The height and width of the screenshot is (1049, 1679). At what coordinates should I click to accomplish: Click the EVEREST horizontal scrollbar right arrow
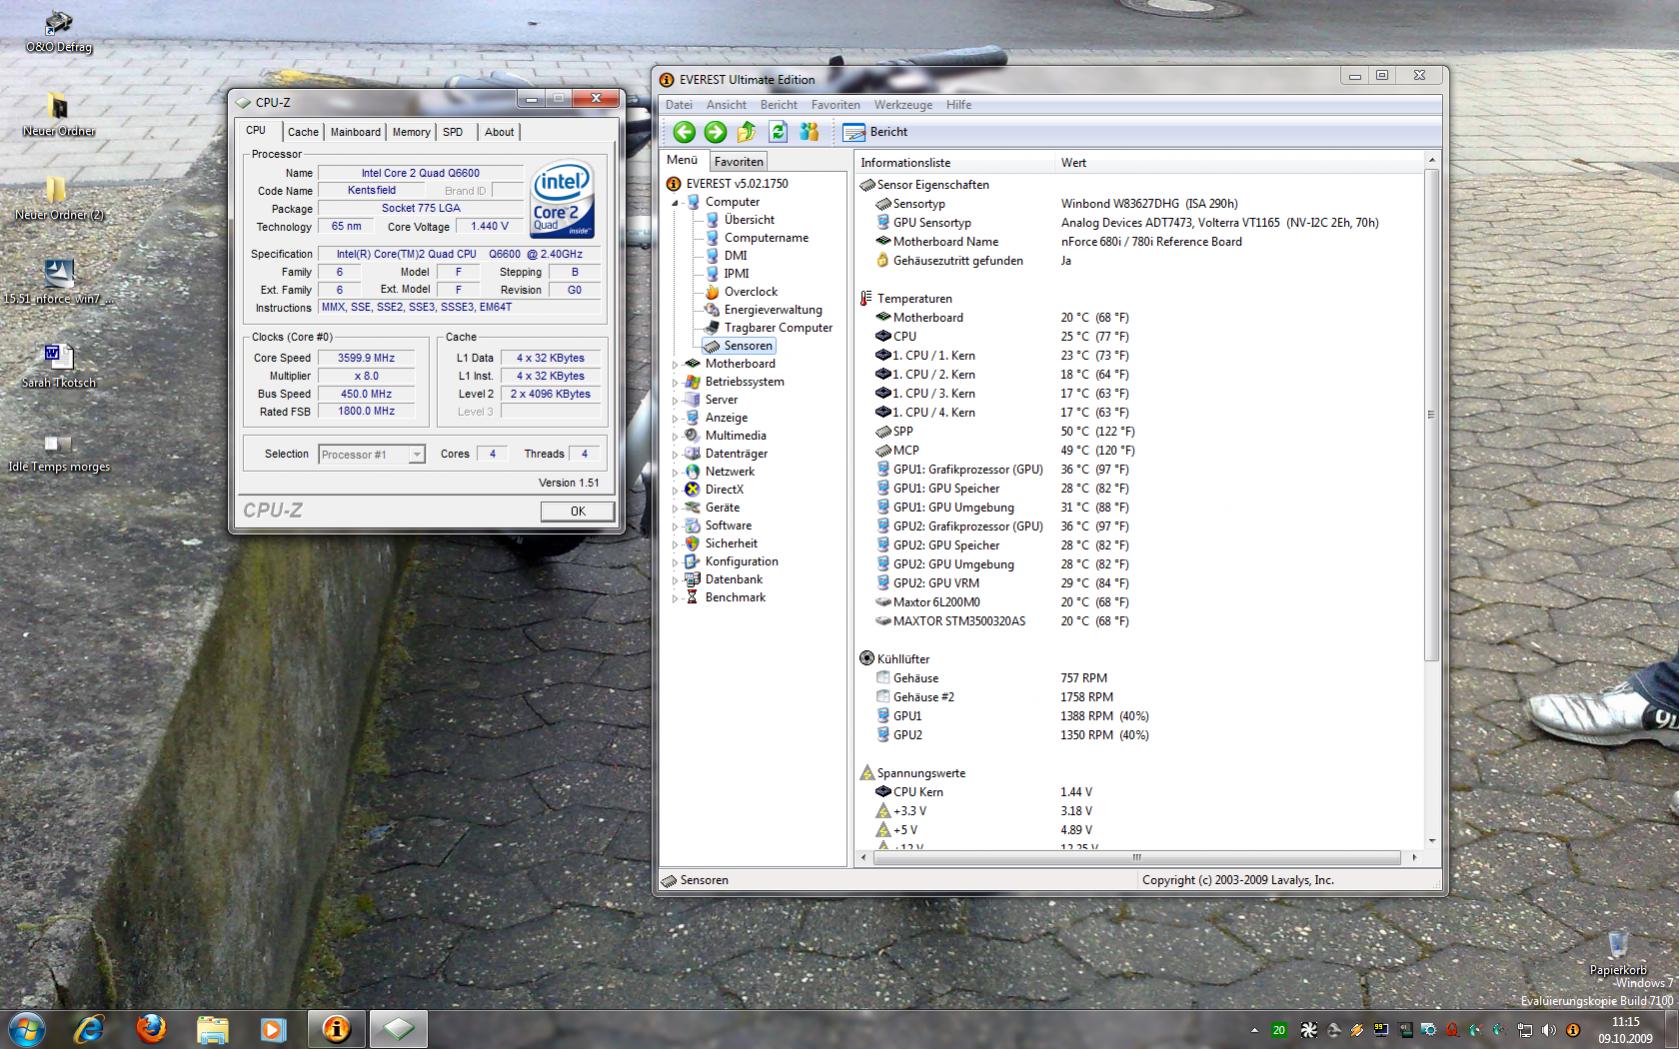coord(1414,857)
